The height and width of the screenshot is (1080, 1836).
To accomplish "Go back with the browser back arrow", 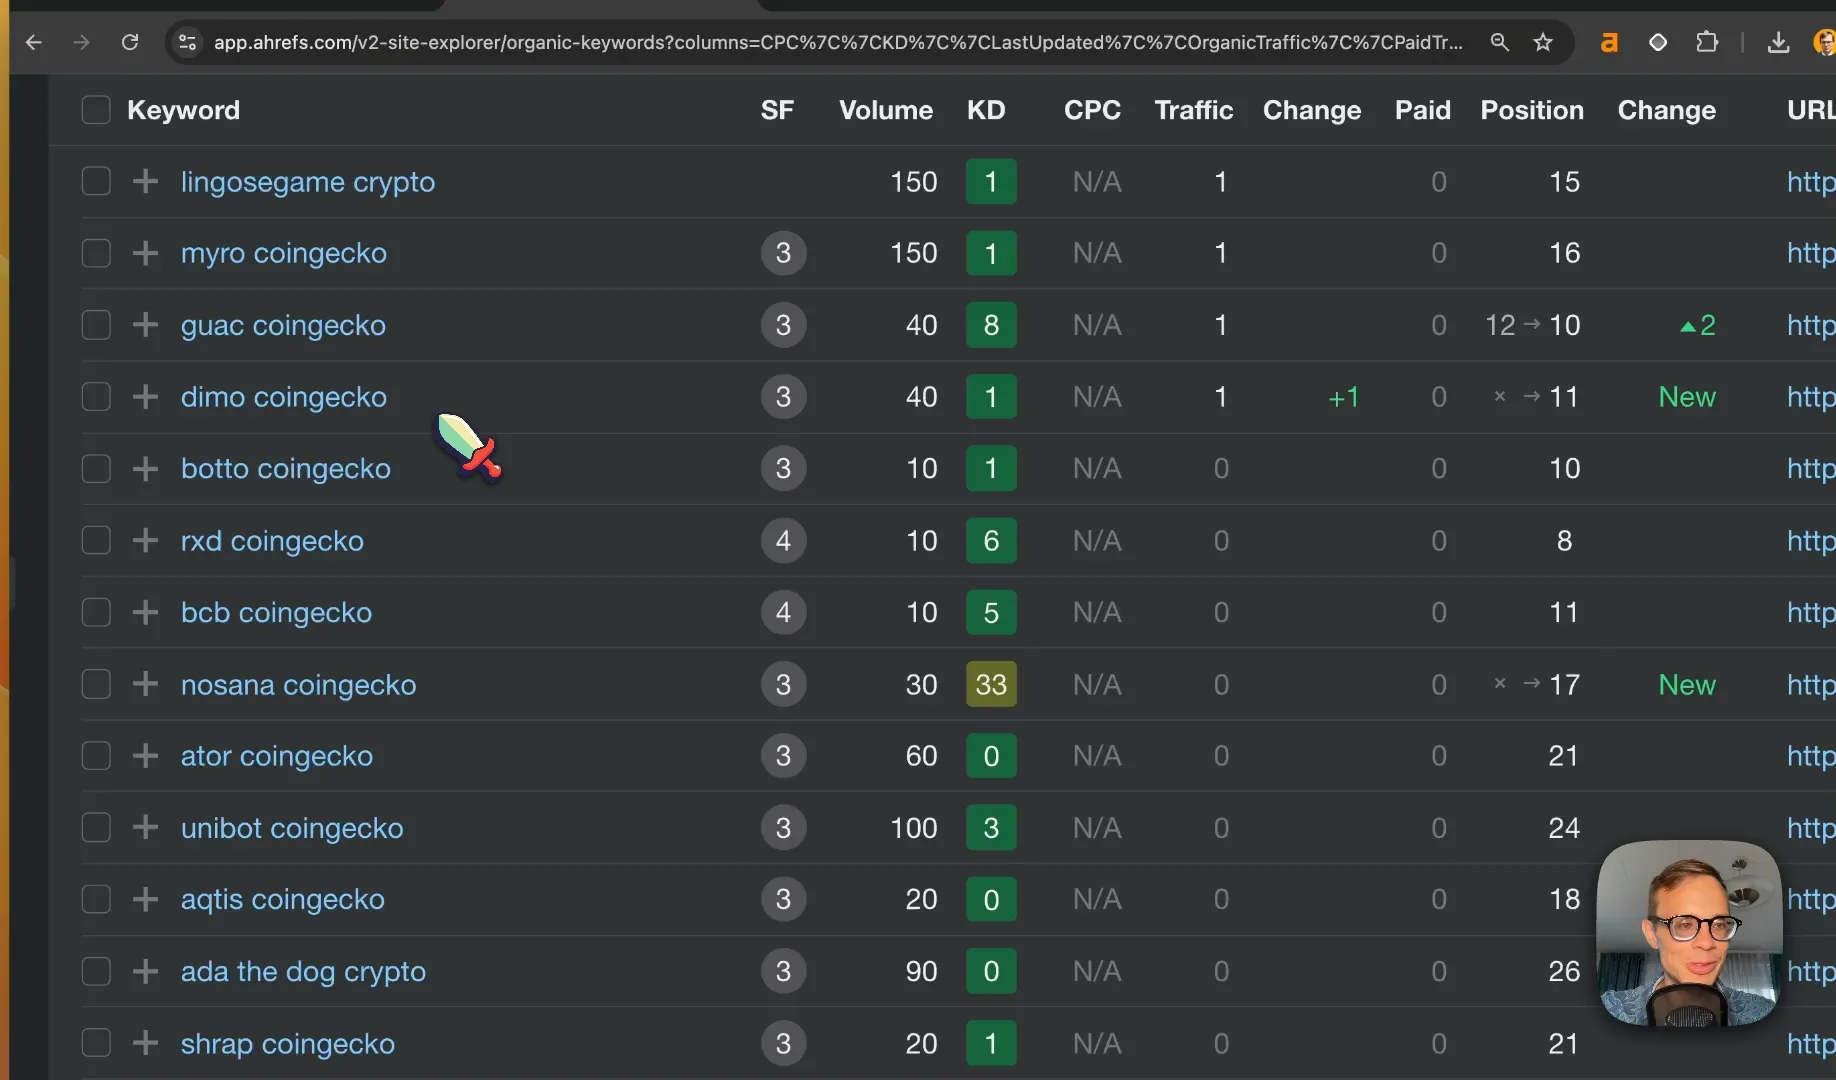I will (34, 42).
